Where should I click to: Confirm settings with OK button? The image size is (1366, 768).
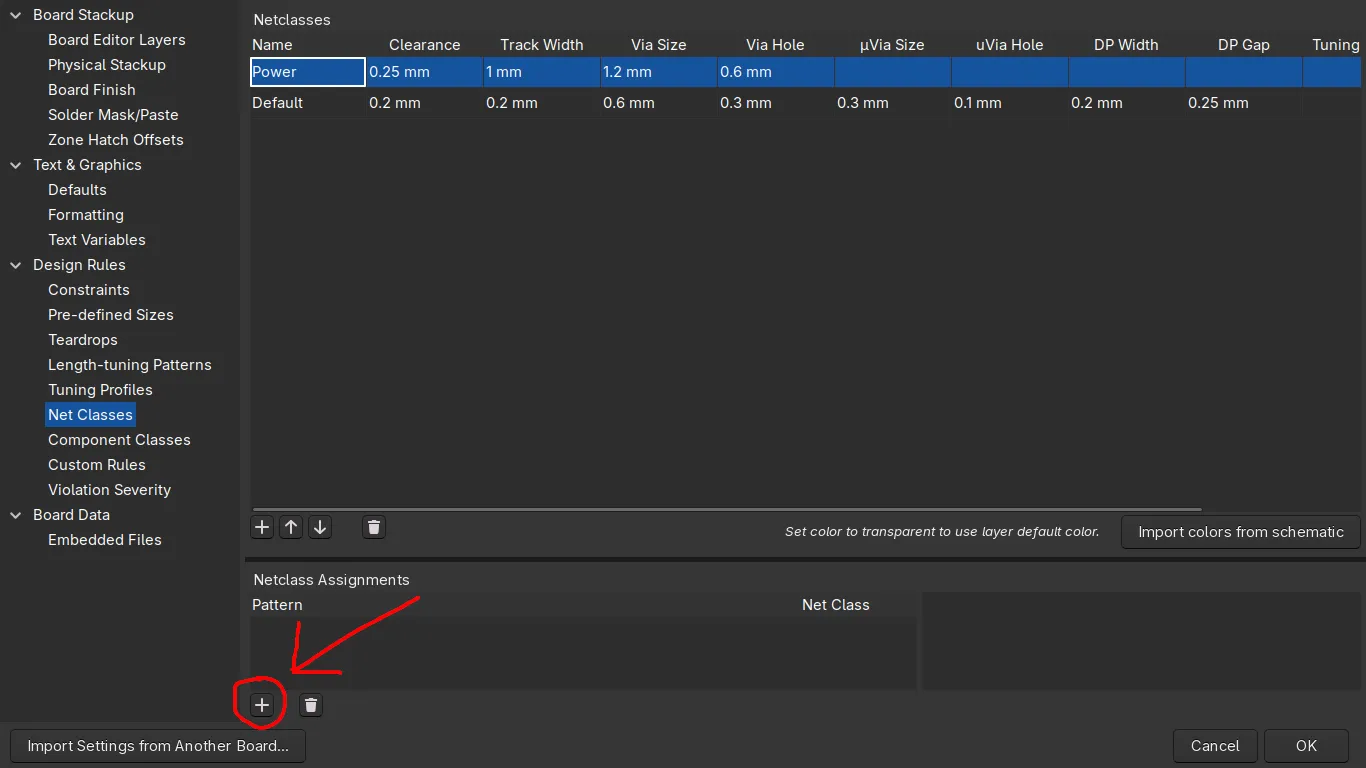pos(1306,746)
